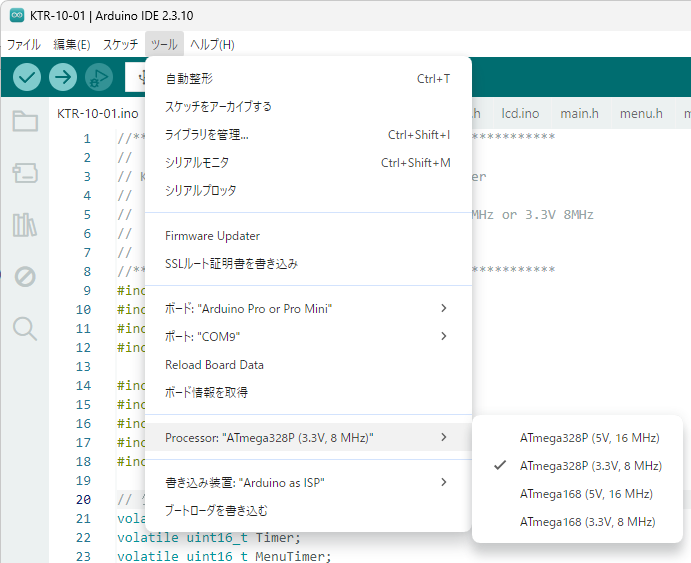
Task: Start the Debug play button
Action: pyautogui.click(x=98, y=78)
